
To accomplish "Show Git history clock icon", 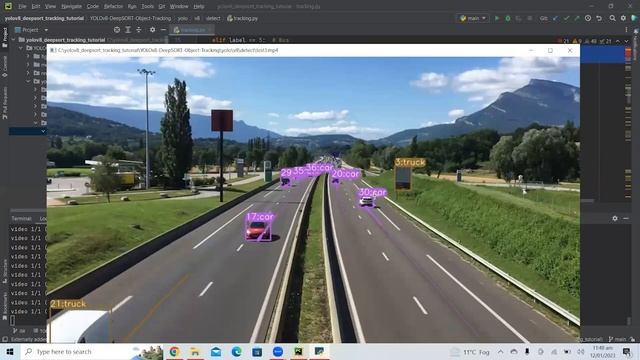I will (588, 18).
